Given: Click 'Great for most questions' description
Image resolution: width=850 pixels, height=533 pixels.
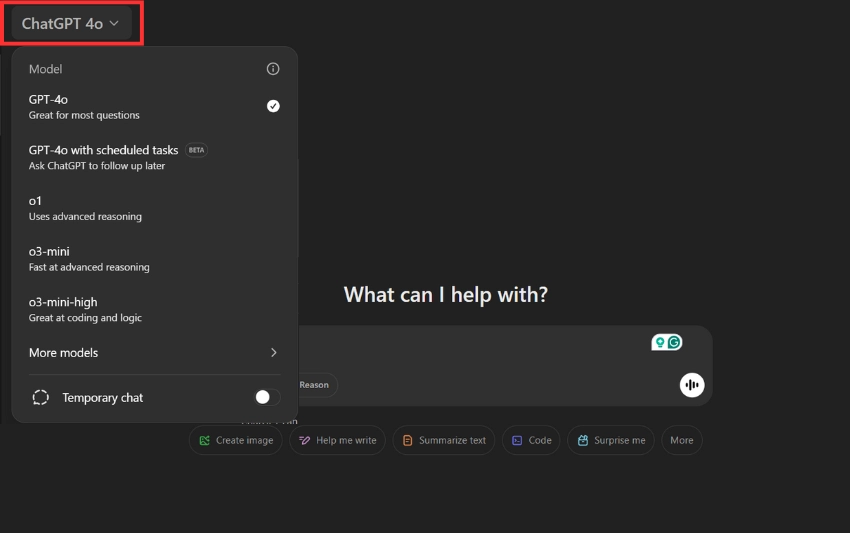Looking at the screenshot, I should 84,115.
